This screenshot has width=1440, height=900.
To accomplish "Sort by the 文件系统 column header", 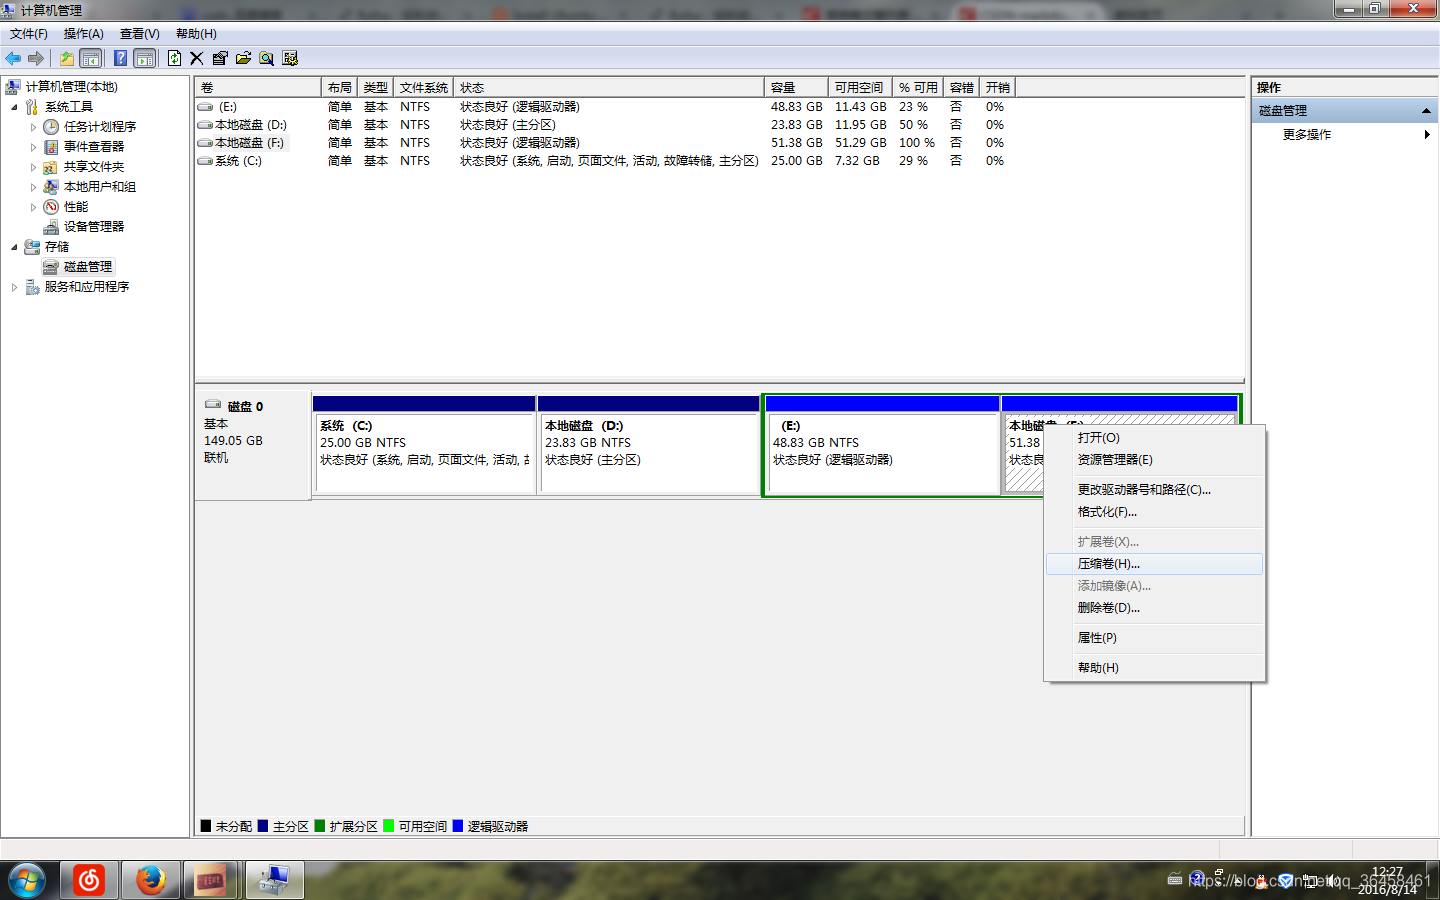I will pos(424,88).
